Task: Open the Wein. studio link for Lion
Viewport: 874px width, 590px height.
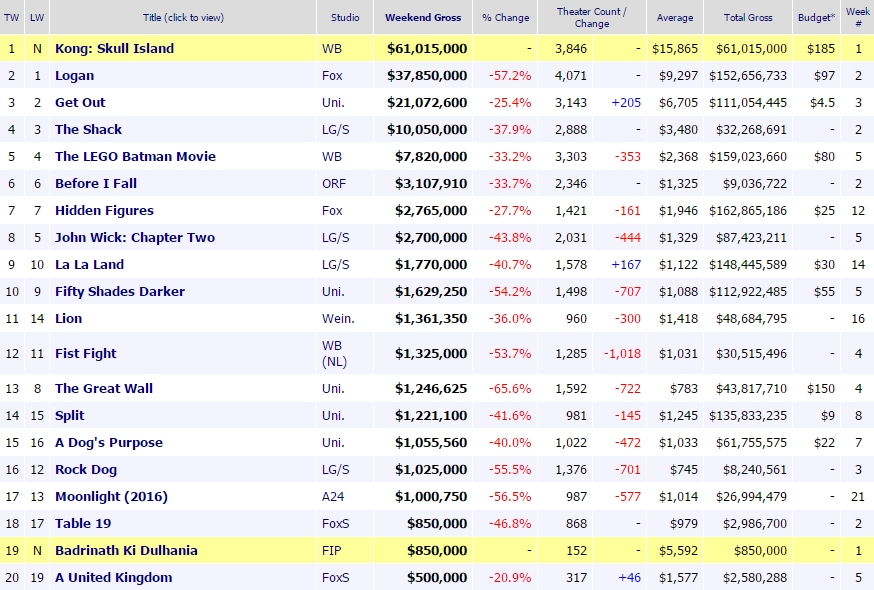Action: [338, 318]
